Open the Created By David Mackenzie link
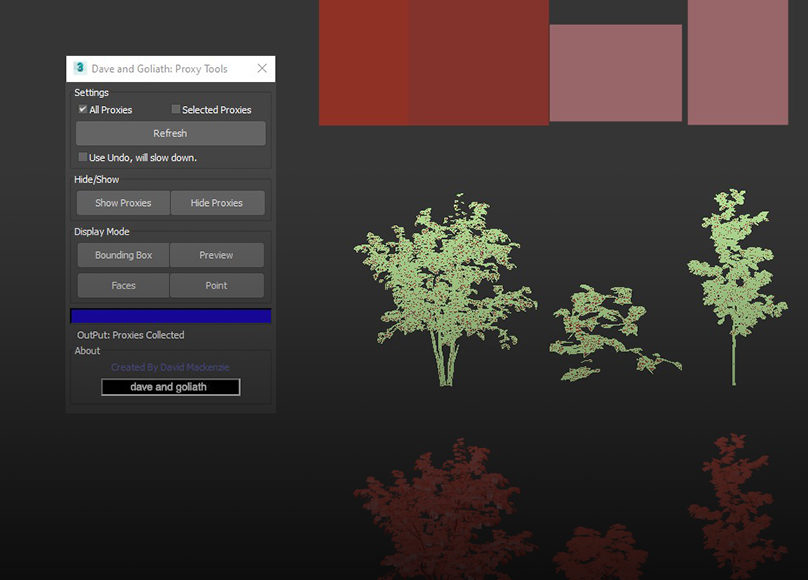Image resolution: width=808 pixels, height=580 pixels. coord(170,367)
